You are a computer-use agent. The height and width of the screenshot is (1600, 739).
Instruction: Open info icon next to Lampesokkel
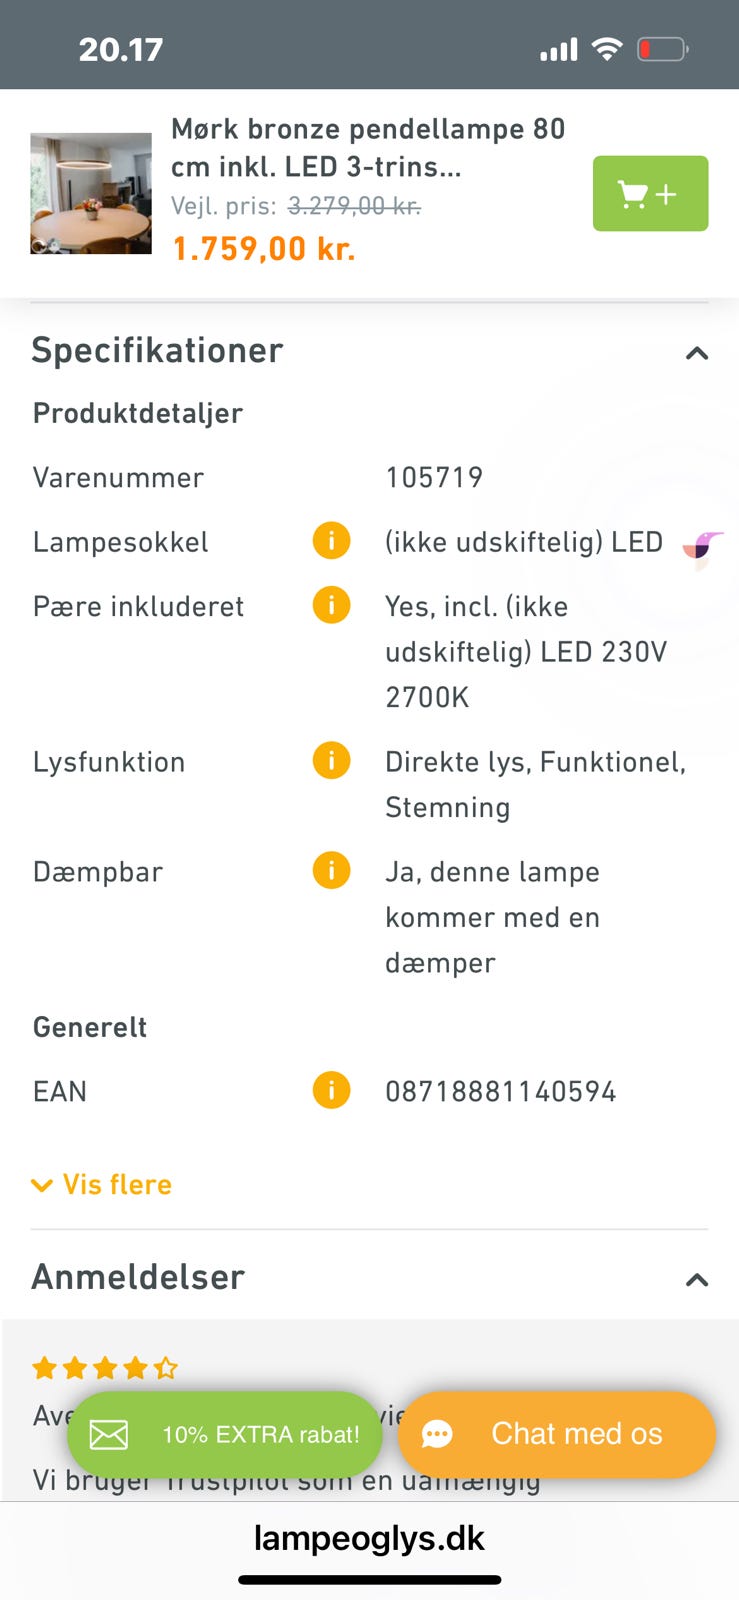pos(331,541)
